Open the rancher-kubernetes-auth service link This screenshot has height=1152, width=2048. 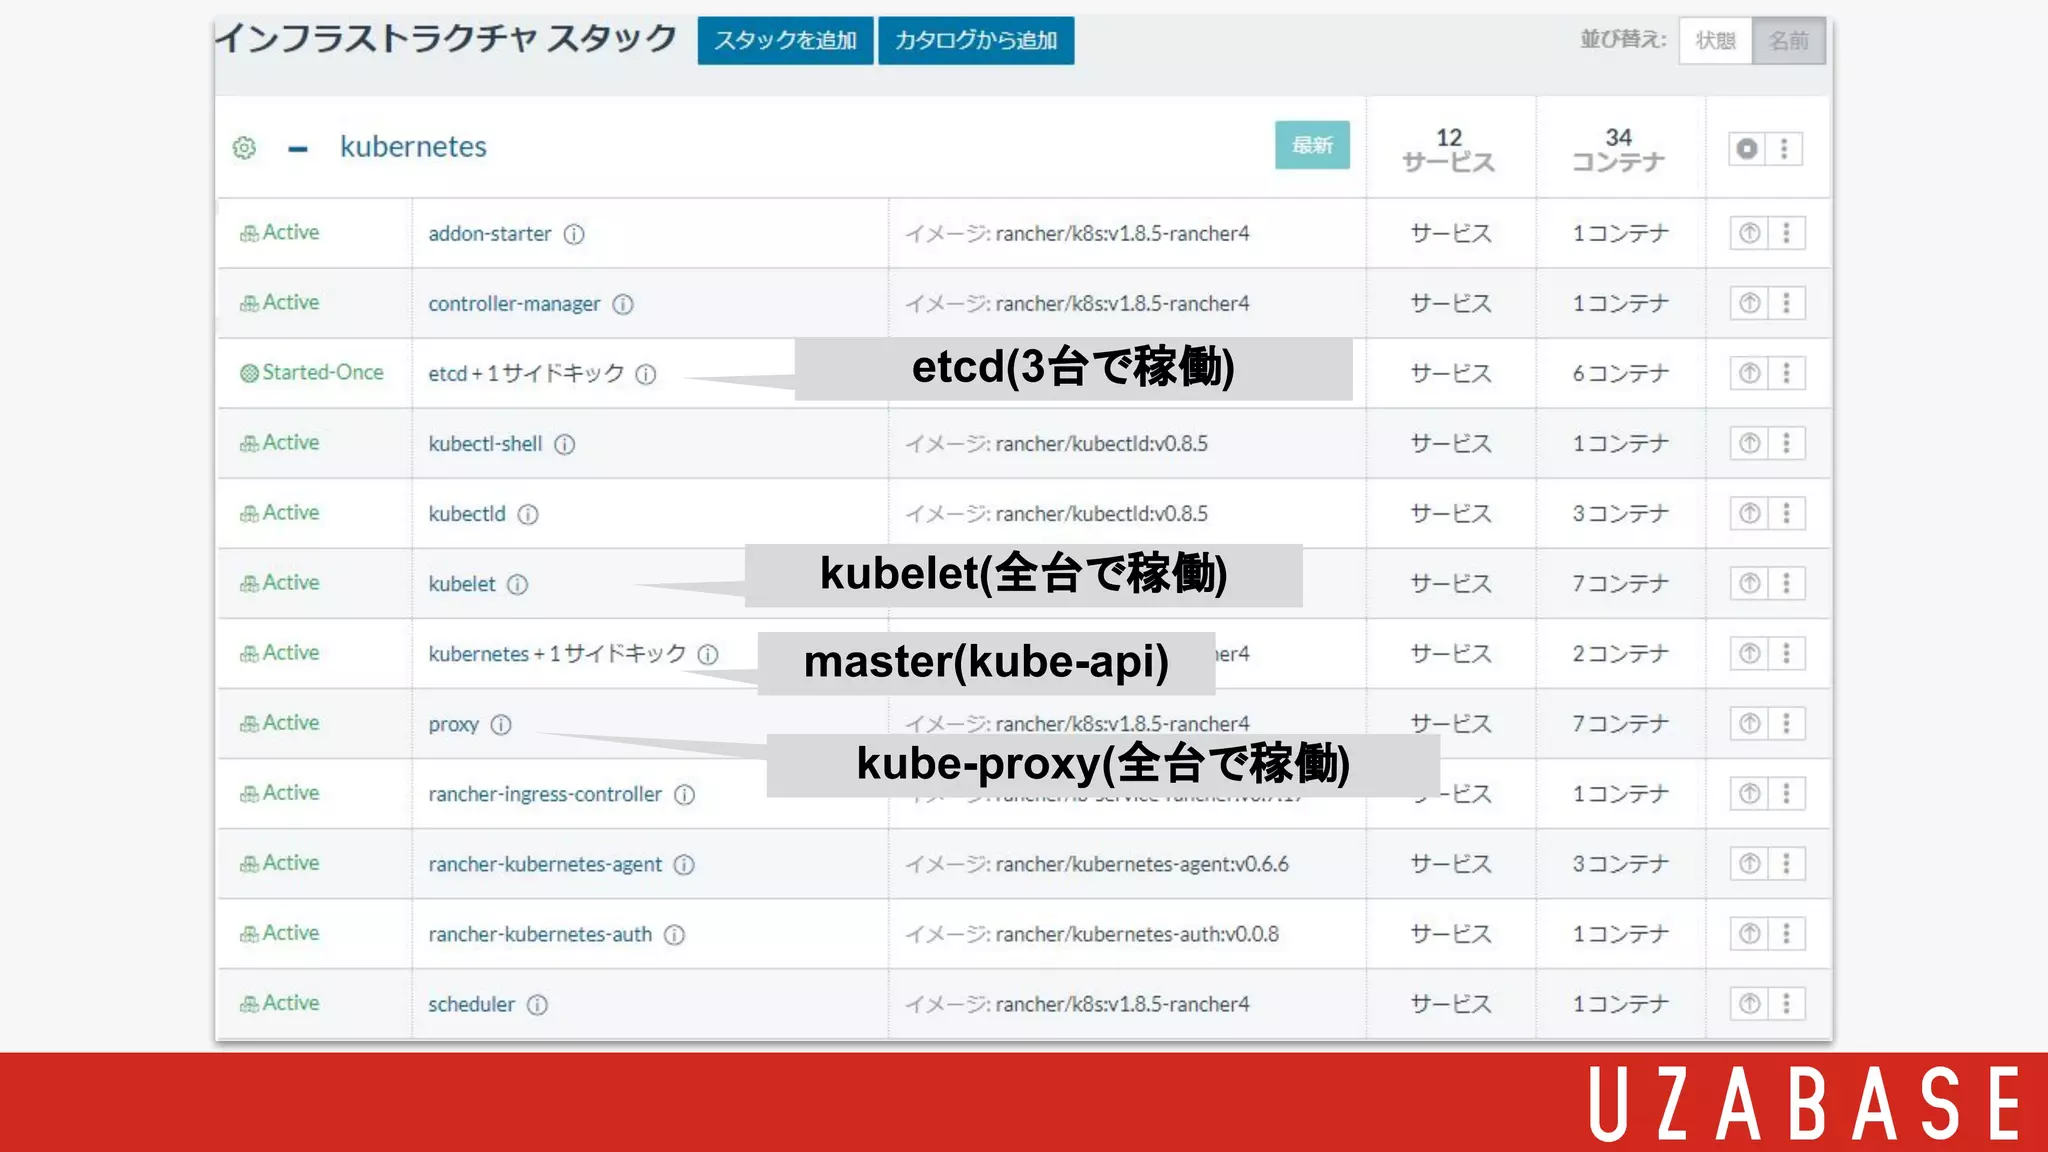coord(540,933)
